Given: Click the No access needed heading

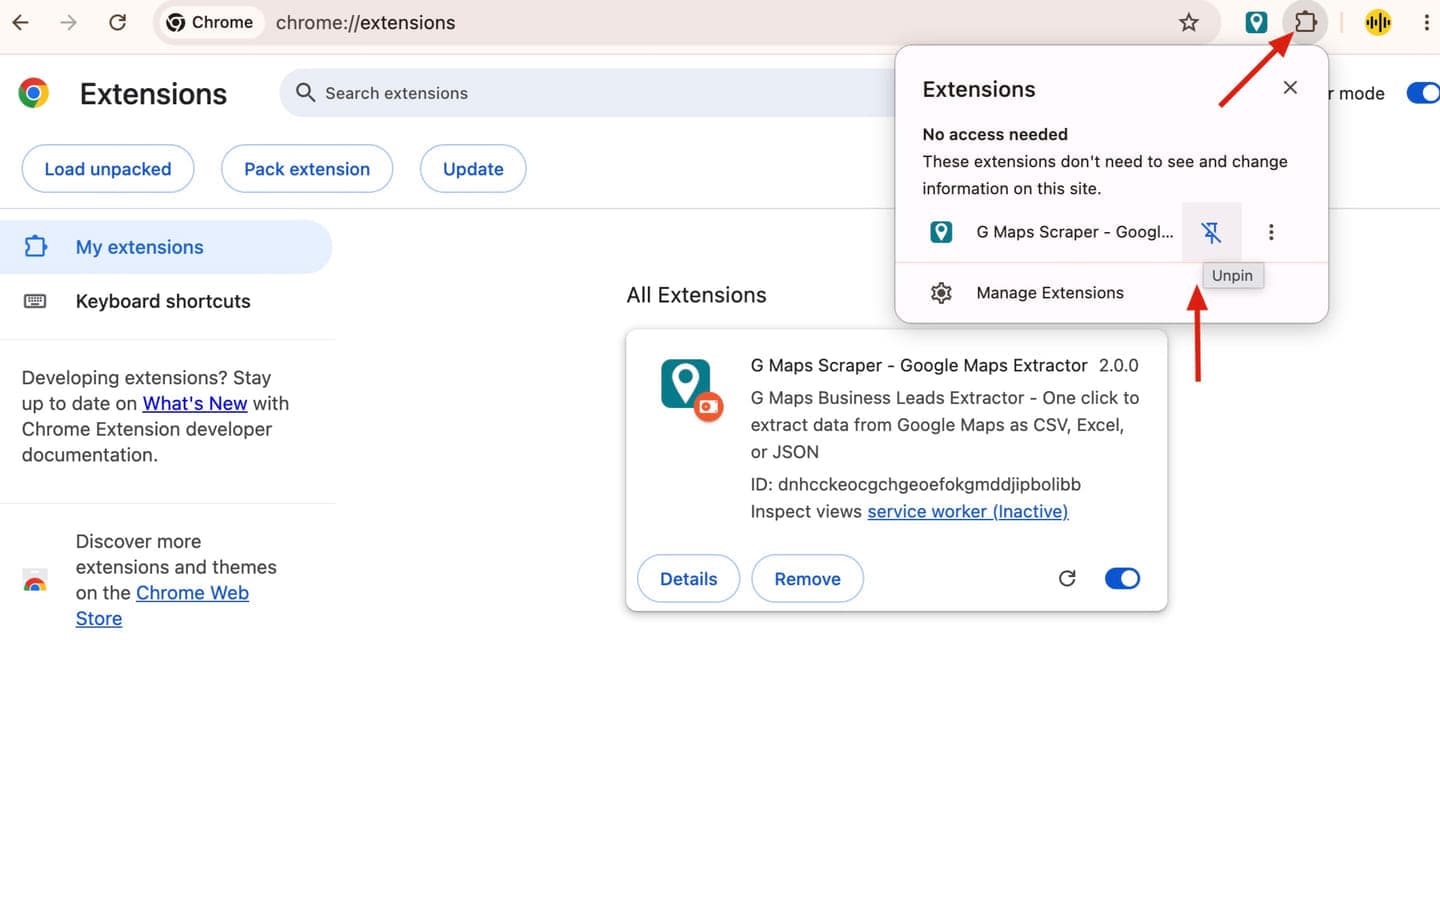Looking at the screenshot, I should tap(995, 134).
